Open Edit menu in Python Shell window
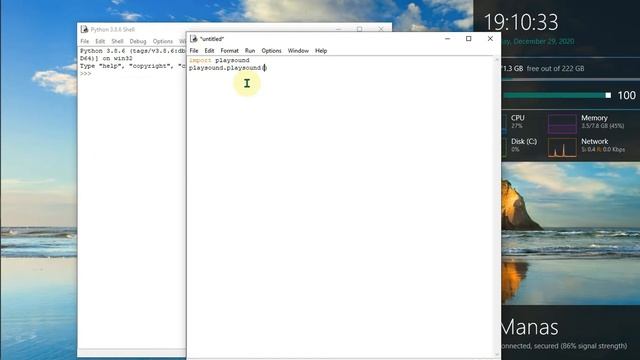The height and width of the screenshot is (360, 640). (x=100, y=41)
